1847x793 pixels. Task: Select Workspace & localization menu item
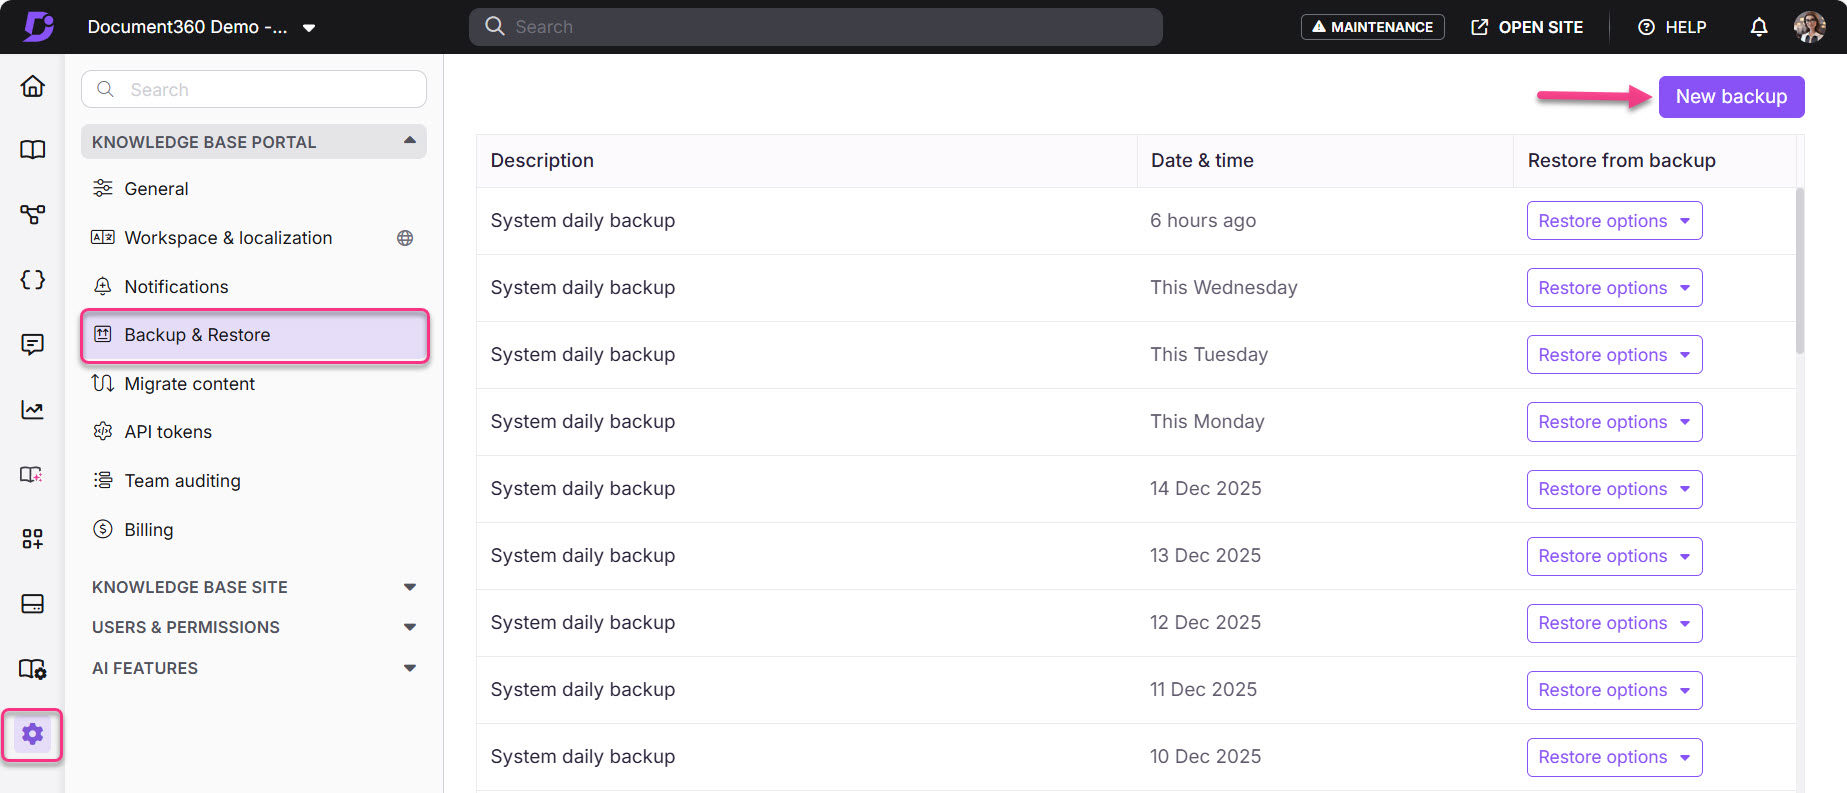(x=254, y=238)
